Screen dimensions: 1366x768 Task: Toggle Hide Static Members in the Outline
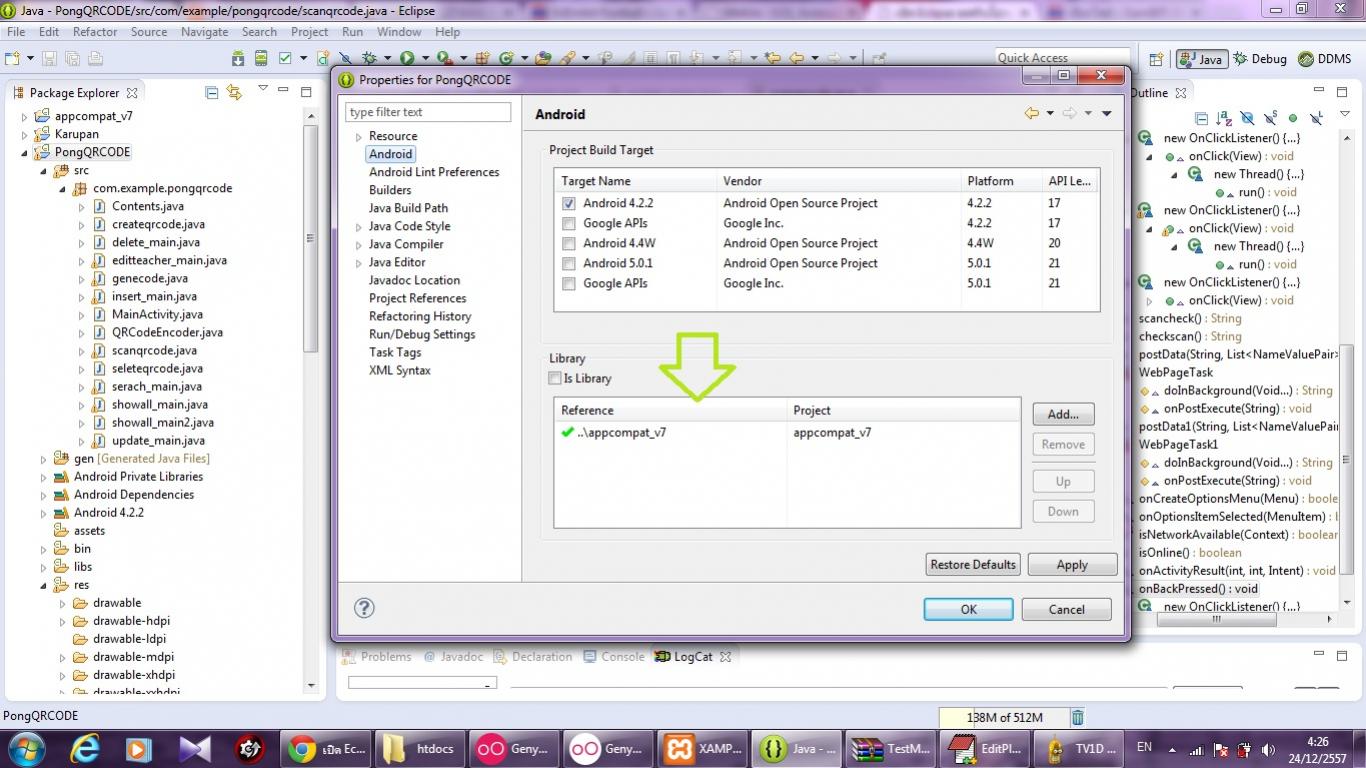coord(1270,117)
